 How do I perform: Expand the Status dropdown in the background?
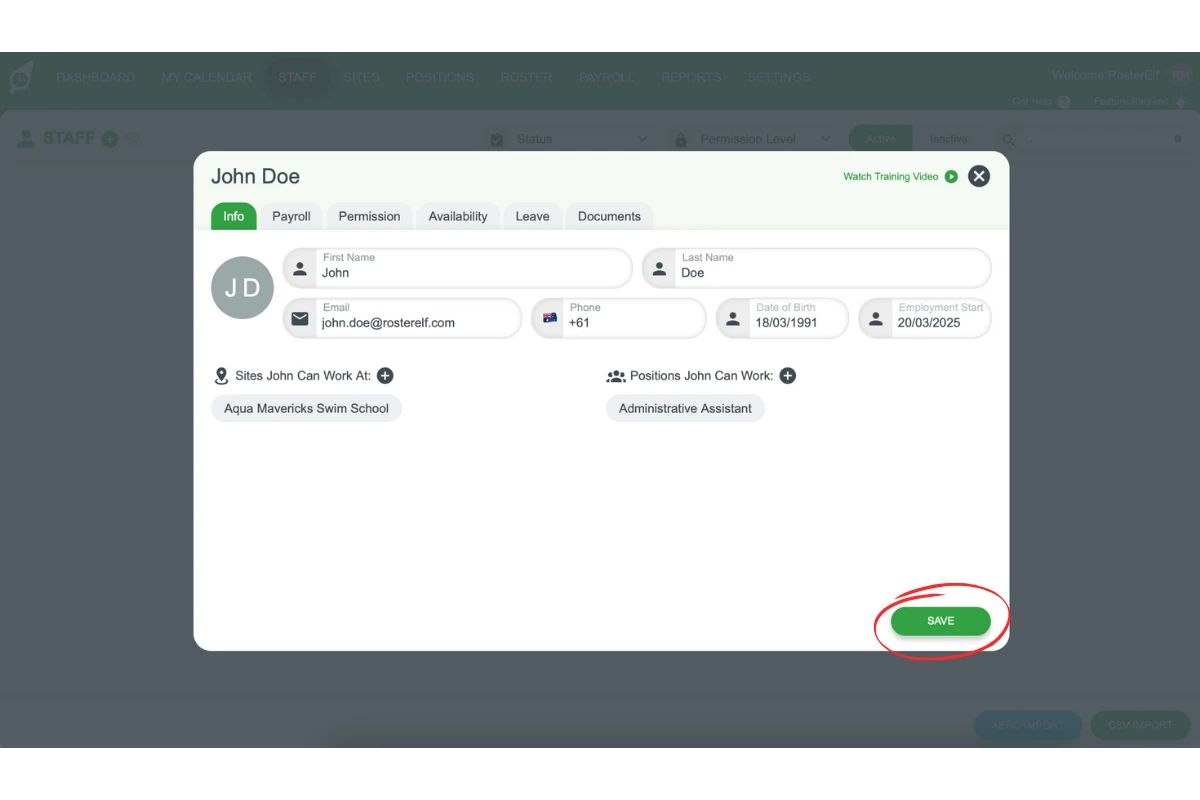(573, 139)
